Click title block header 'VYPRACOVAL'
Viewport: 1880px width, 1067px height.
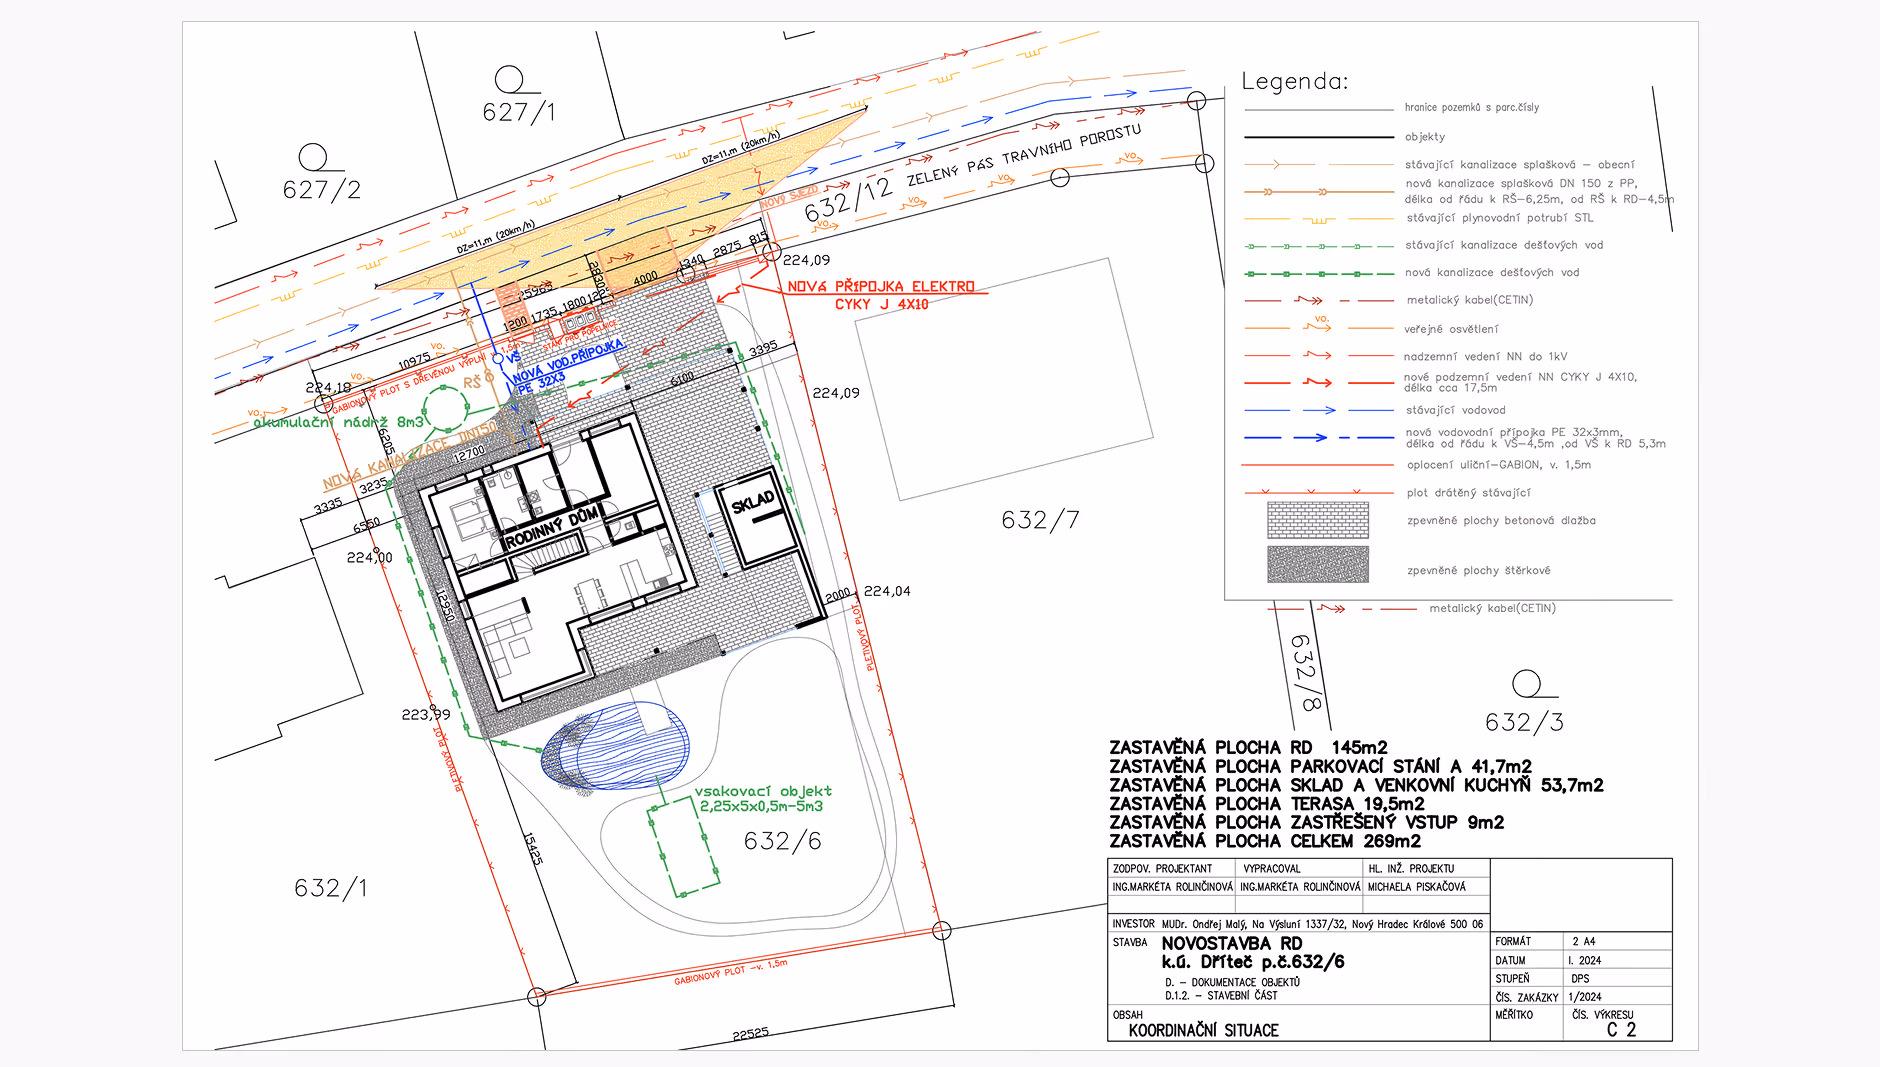(x=1272, y=869)
